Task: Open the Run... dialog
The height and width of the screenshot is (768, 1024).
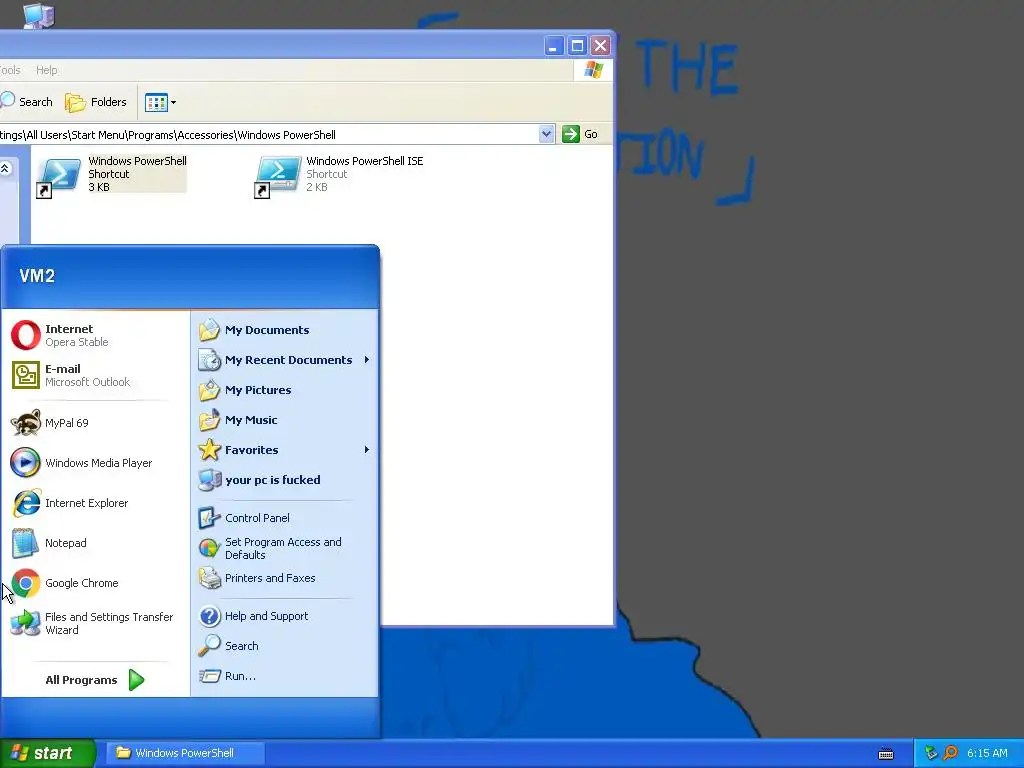Action: pos(285,676)
